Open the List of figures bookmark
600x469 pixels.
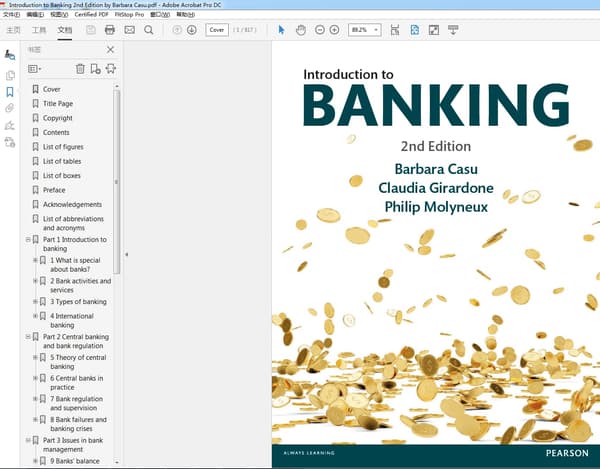tap(63, 147)
